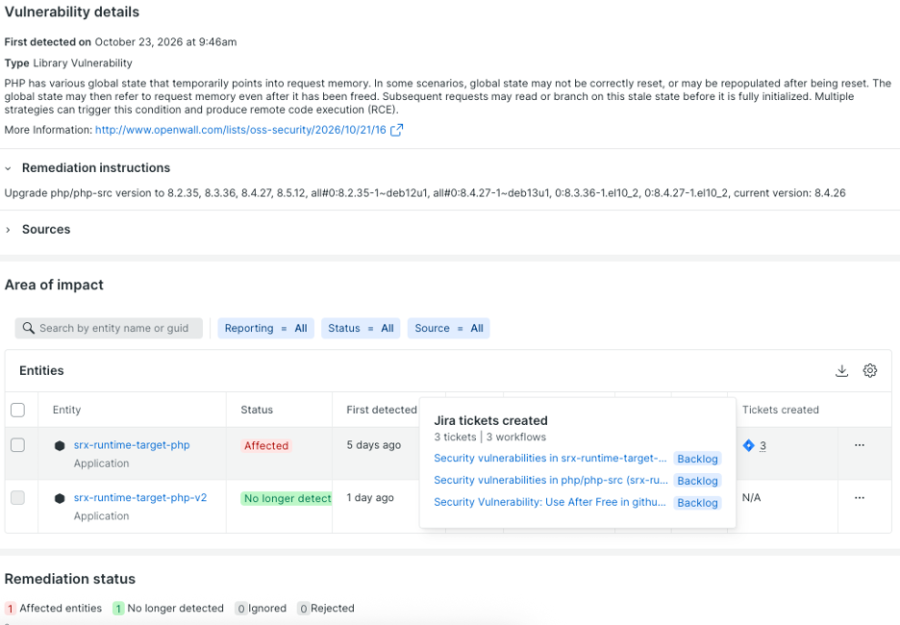Image resolution: width=900 pixels, height=625 pixels.
Task: Open srx-runtime-target-php entity link
Action: (131, 445)
